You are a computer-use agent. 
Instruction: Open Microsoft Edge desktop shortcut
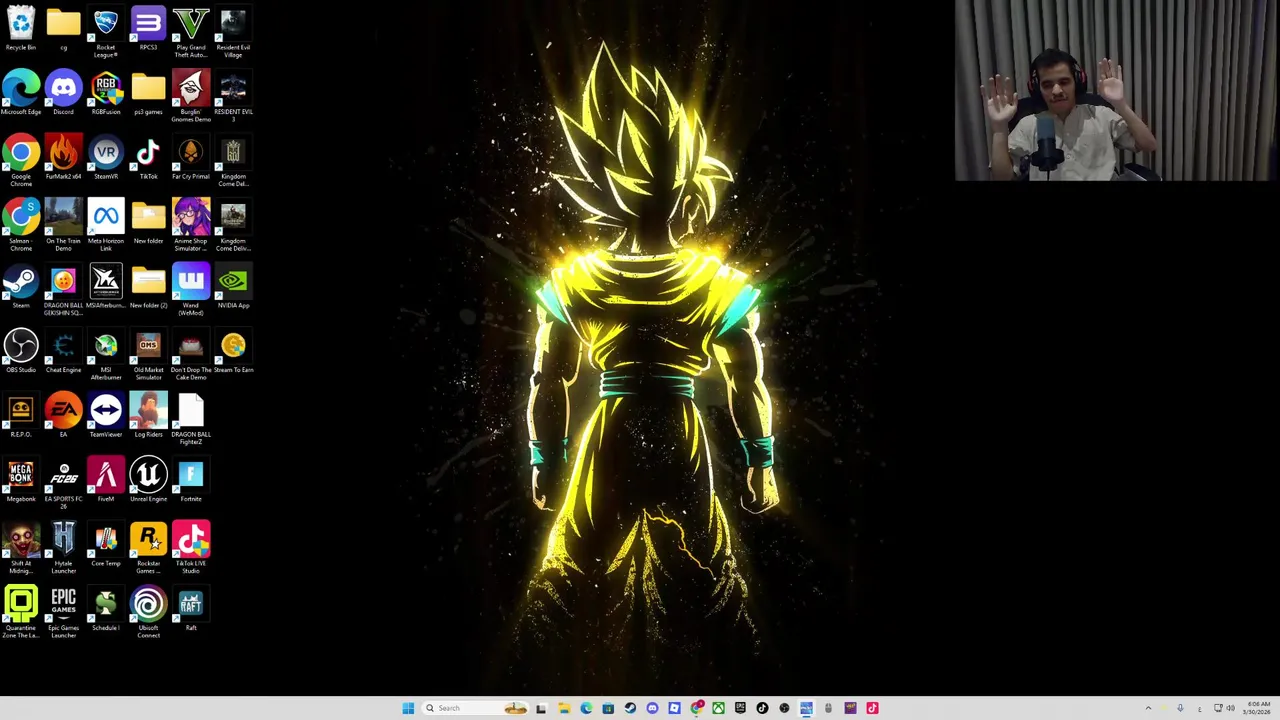coord(21,93)
